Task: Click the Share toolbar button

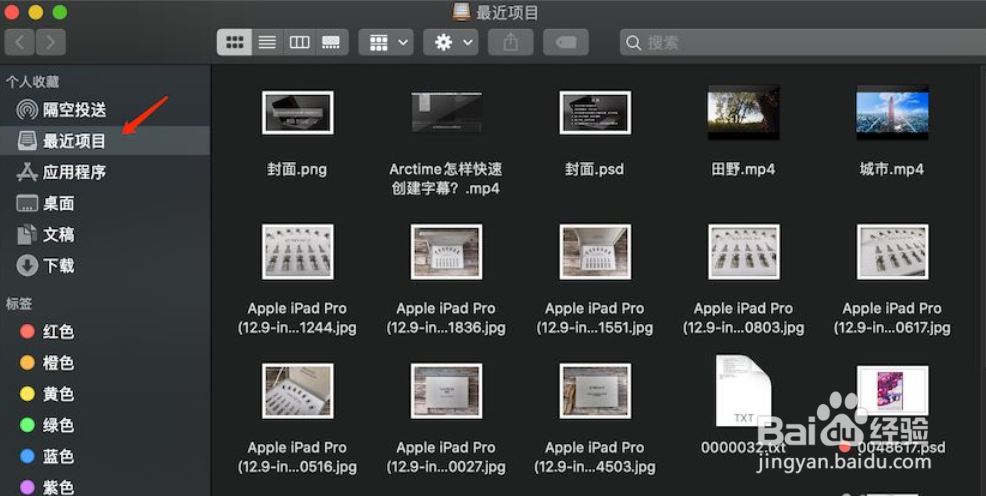Action: (511, 43)
